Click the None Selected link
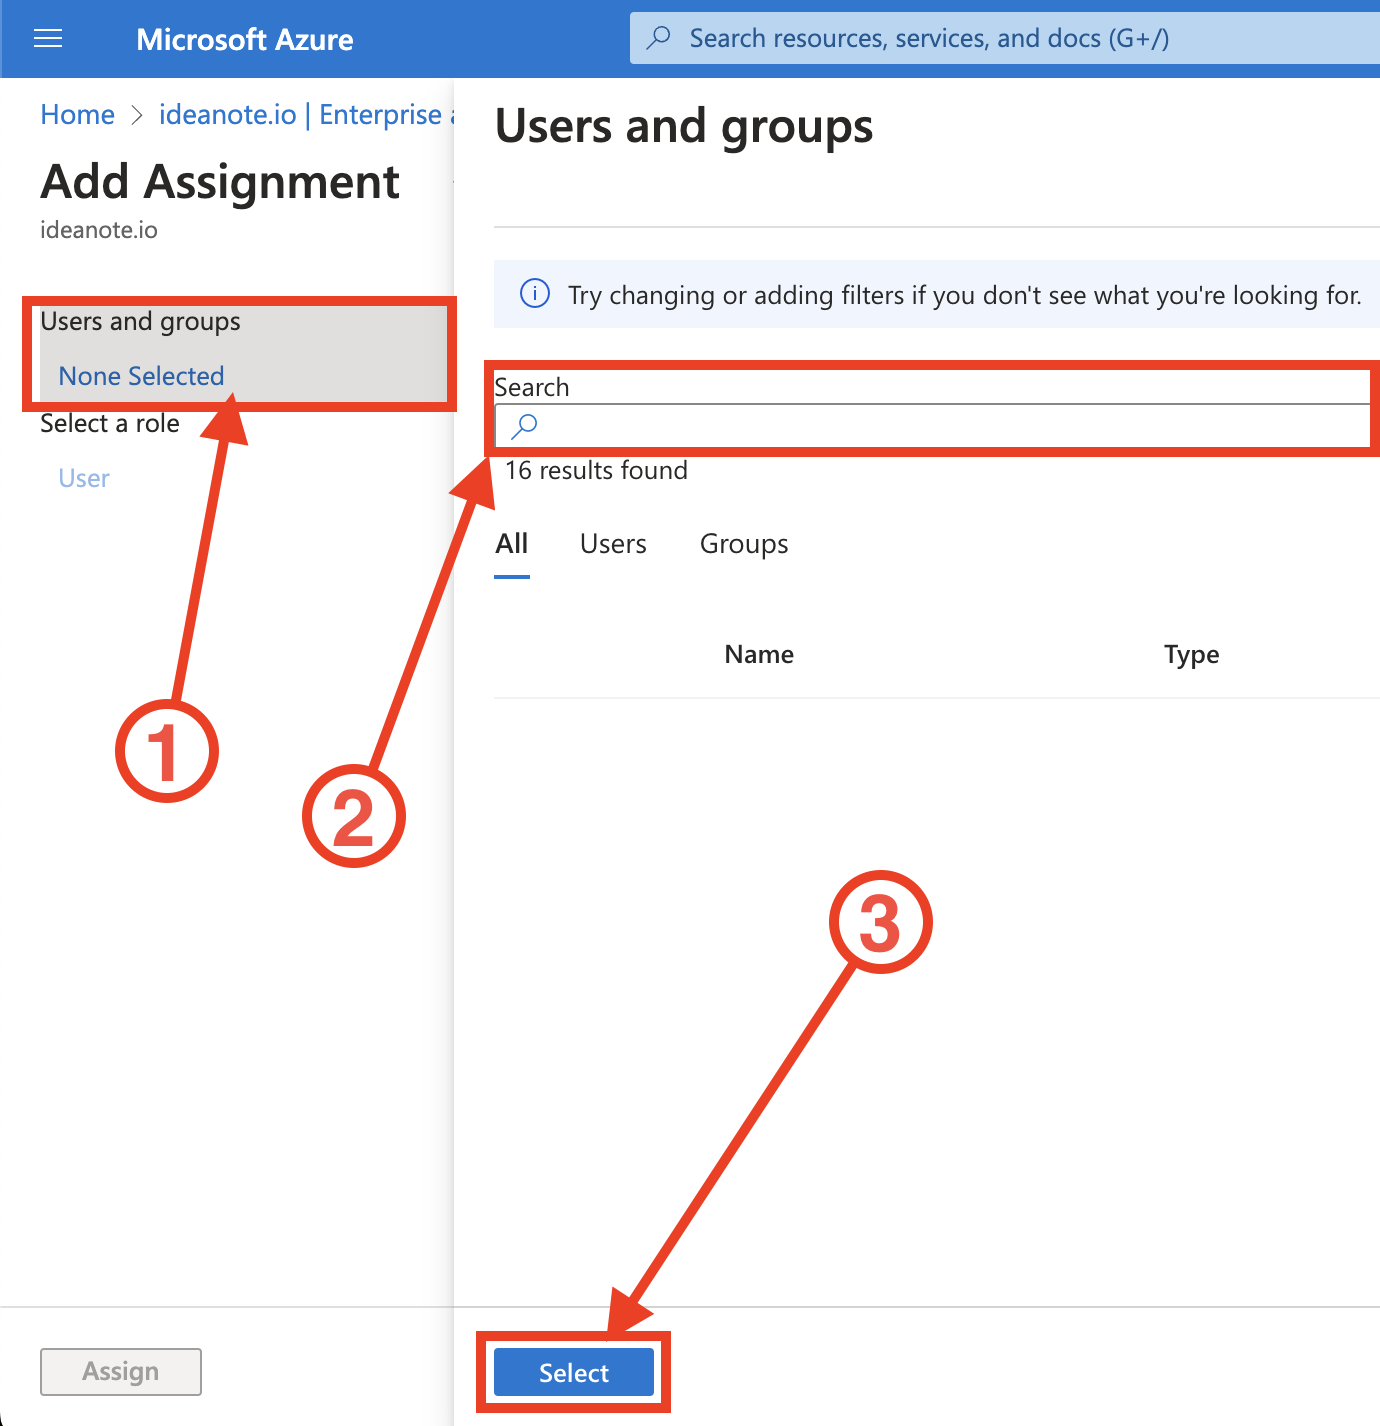 (141, 376)
